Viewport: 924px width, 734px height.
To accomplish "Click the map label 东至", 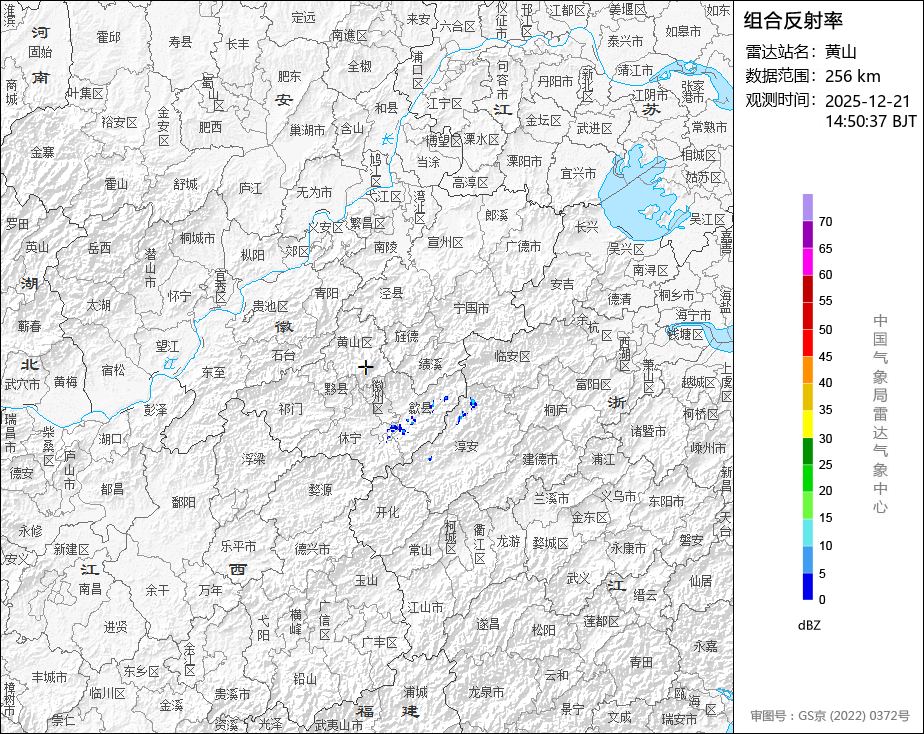I will (x=213, y=372).
